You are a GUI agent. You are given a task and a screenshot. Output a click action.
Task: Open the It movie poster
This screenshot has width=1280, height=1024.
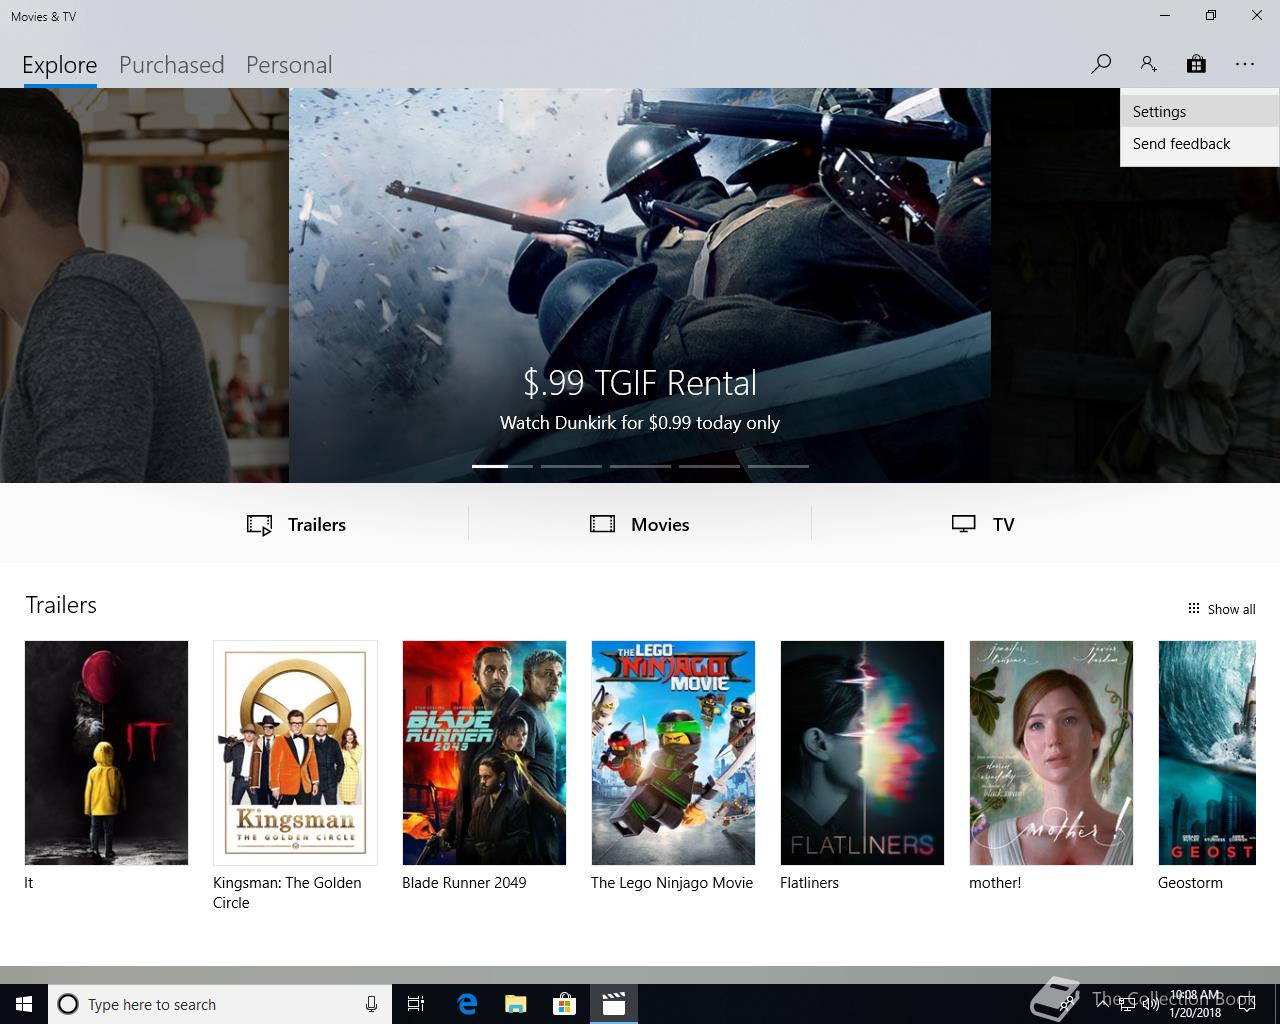106,753
